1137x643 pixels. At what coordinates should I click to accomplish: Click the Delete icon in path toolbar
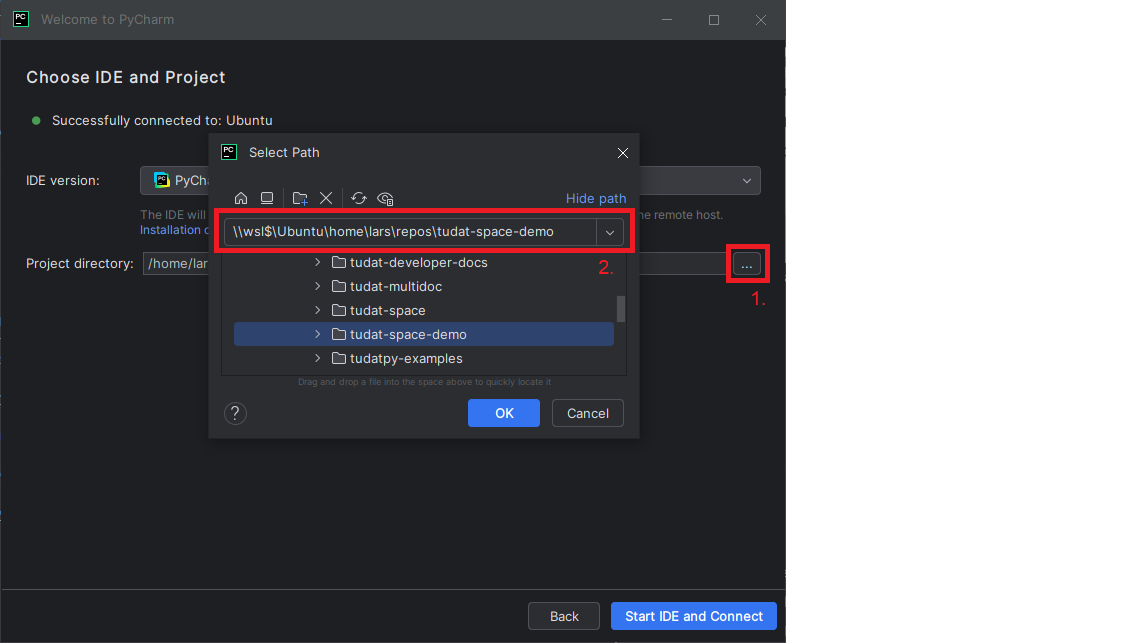coord(326,198)
